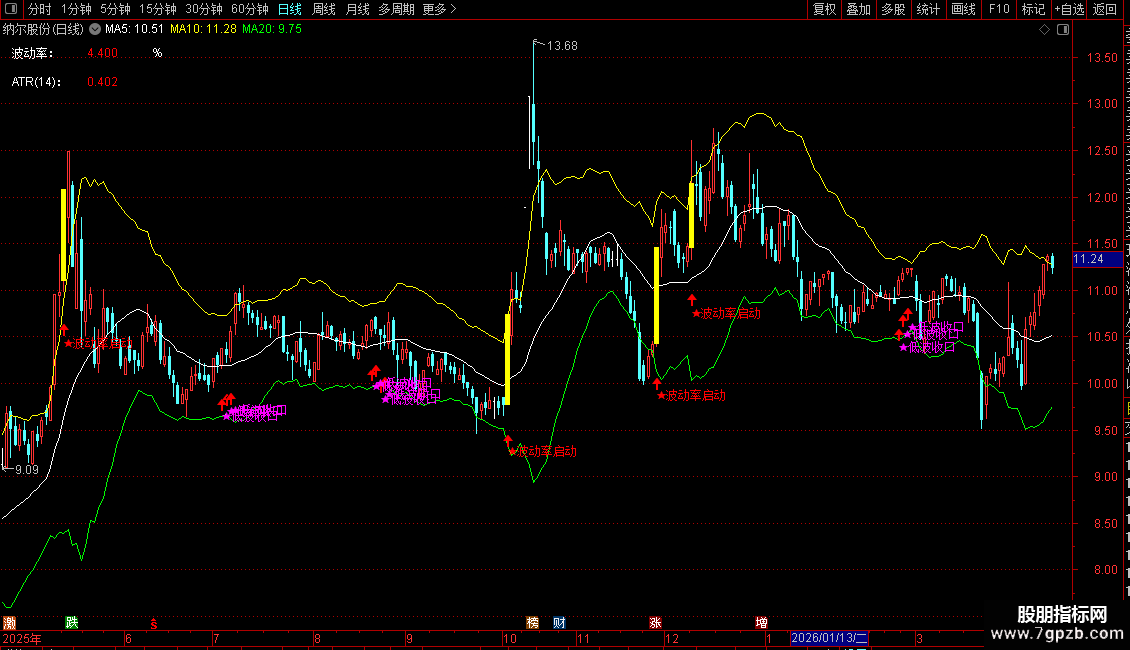Select the 2026/01/13 date marker on timeline
Image resolution: width=1130 pixels, height=650 pixels.
[829, 638]
